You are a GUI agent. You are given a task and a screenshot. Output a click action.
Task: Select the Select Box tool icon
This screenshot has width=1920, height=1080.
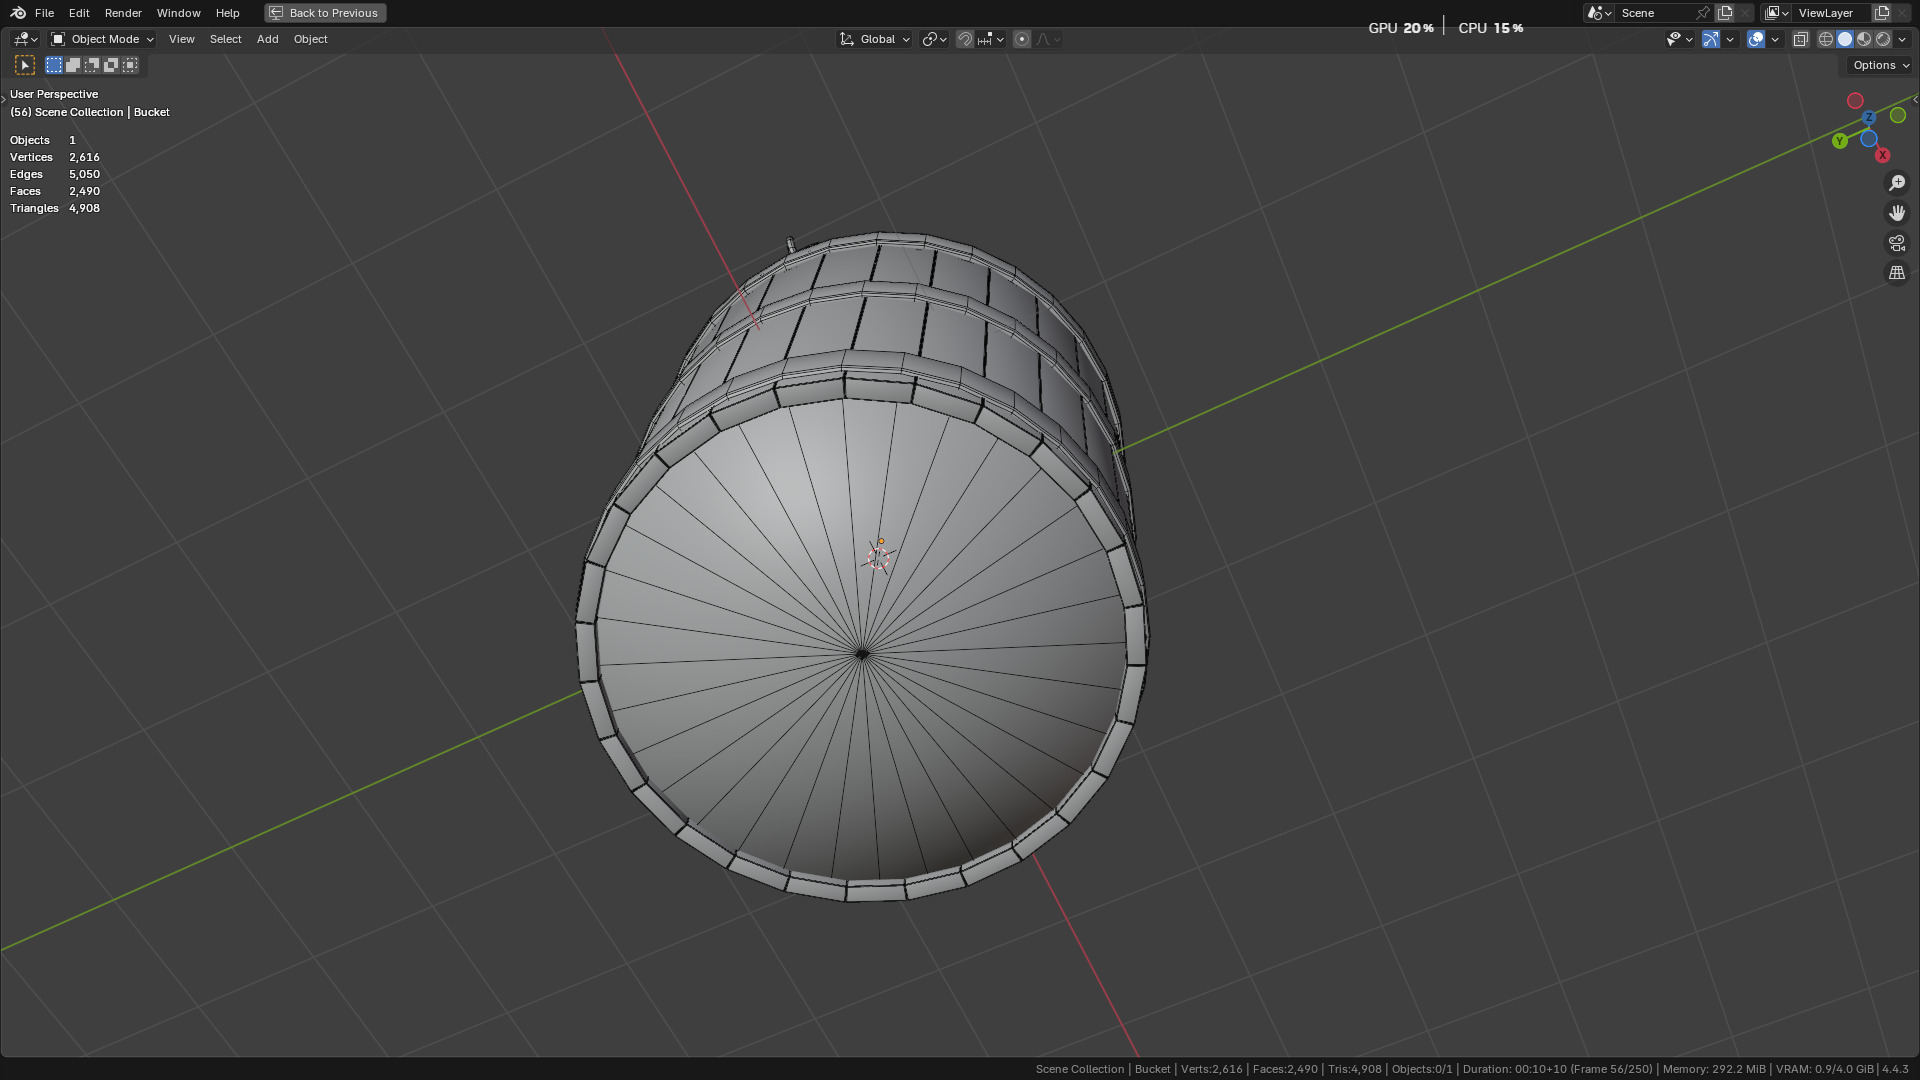point(25,65)
